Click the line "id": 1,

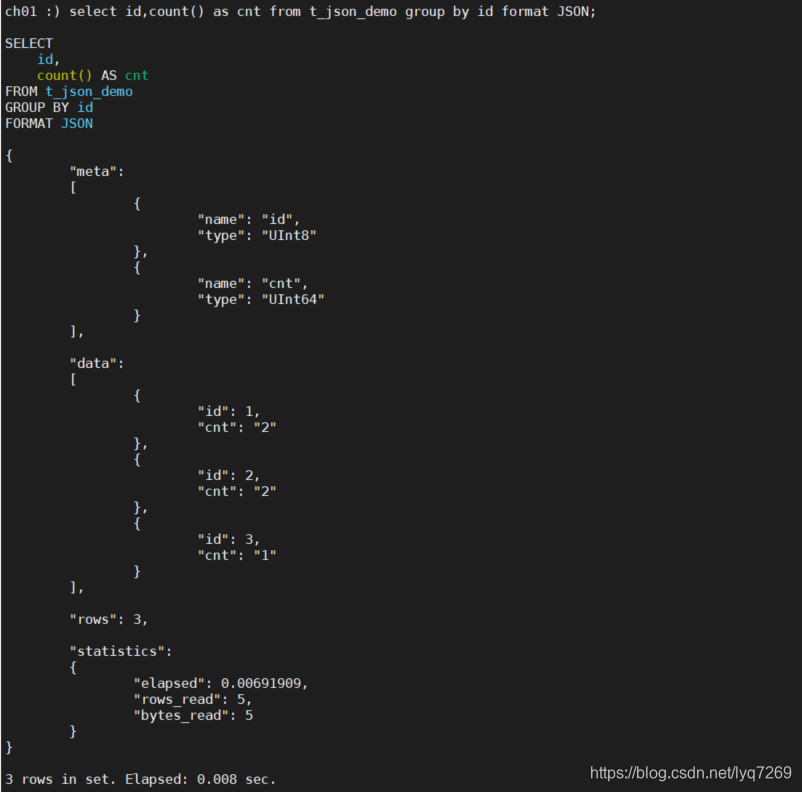229,411
